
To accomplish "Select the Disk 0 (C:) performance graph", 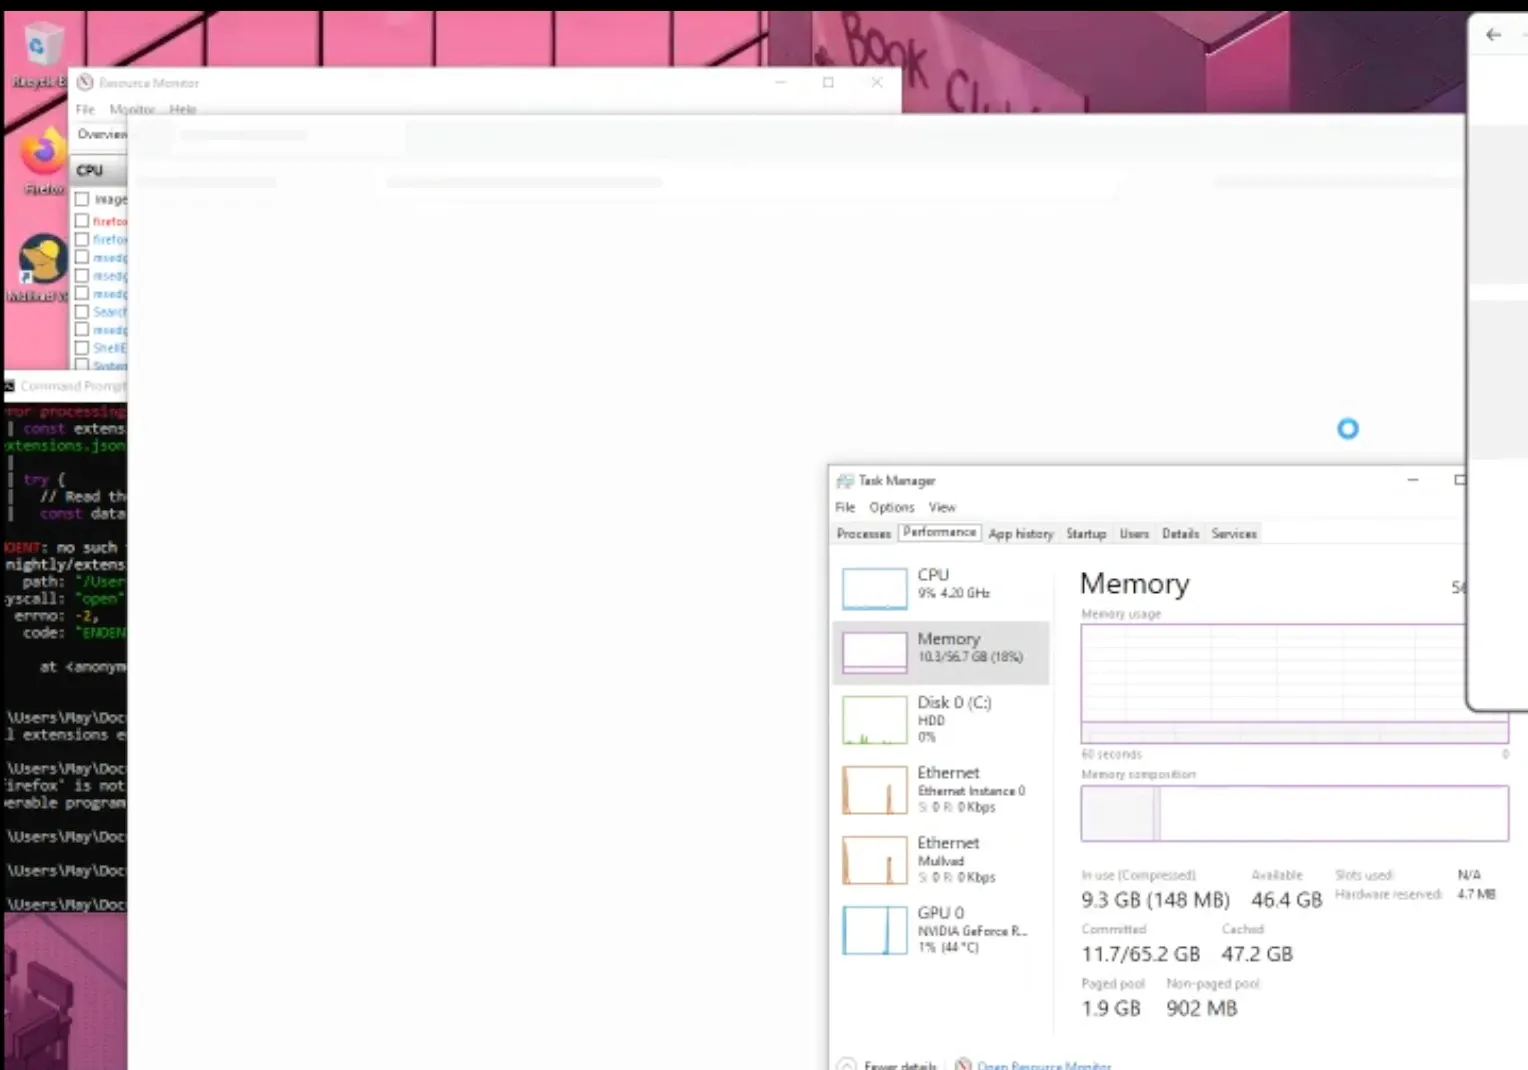I will pos(940,718).
